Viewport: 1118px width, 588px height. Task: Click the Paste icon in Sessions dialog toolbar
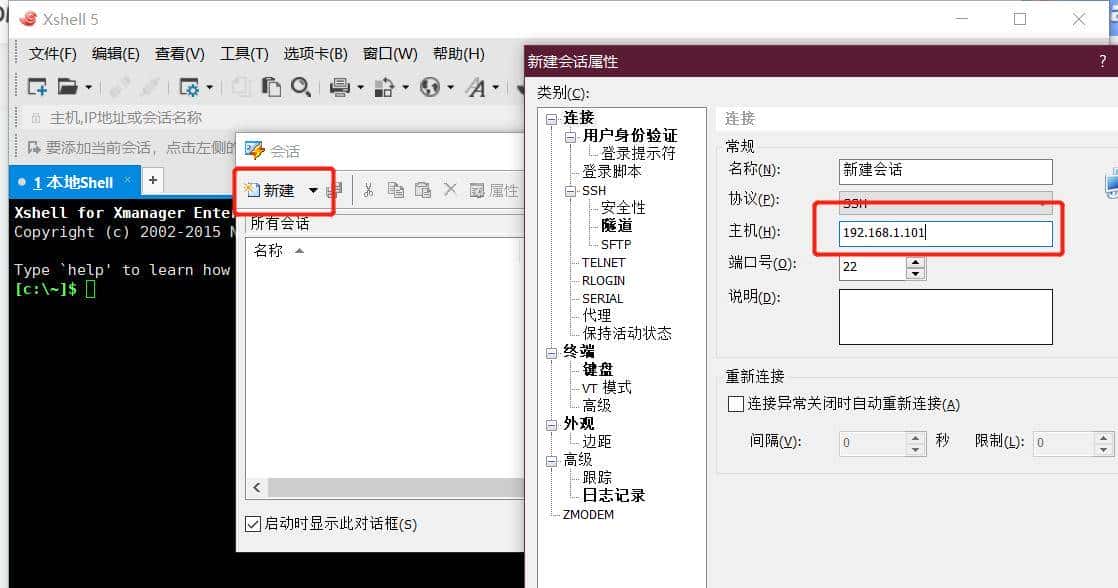coord(423,190)
